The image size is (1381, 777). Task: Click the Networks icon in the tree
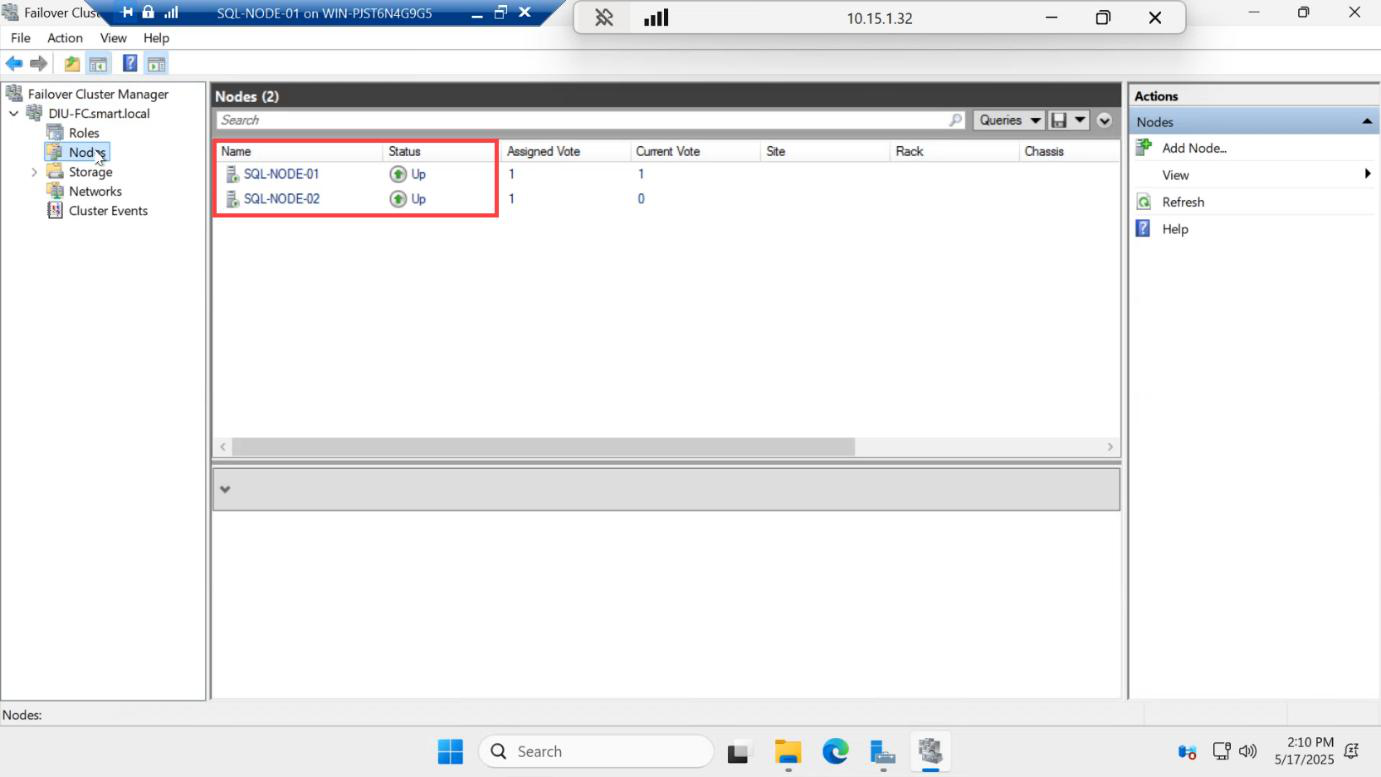[x=55, y=191]
